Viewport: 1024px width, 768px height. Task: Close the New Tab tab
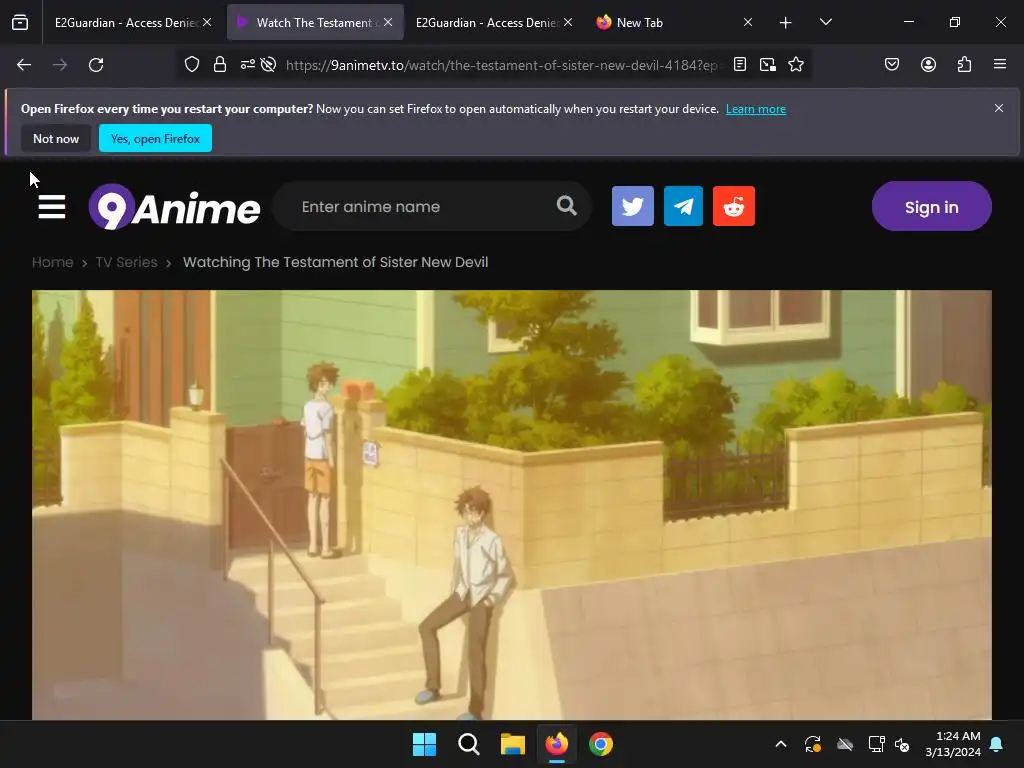click(x=748, y=22)
